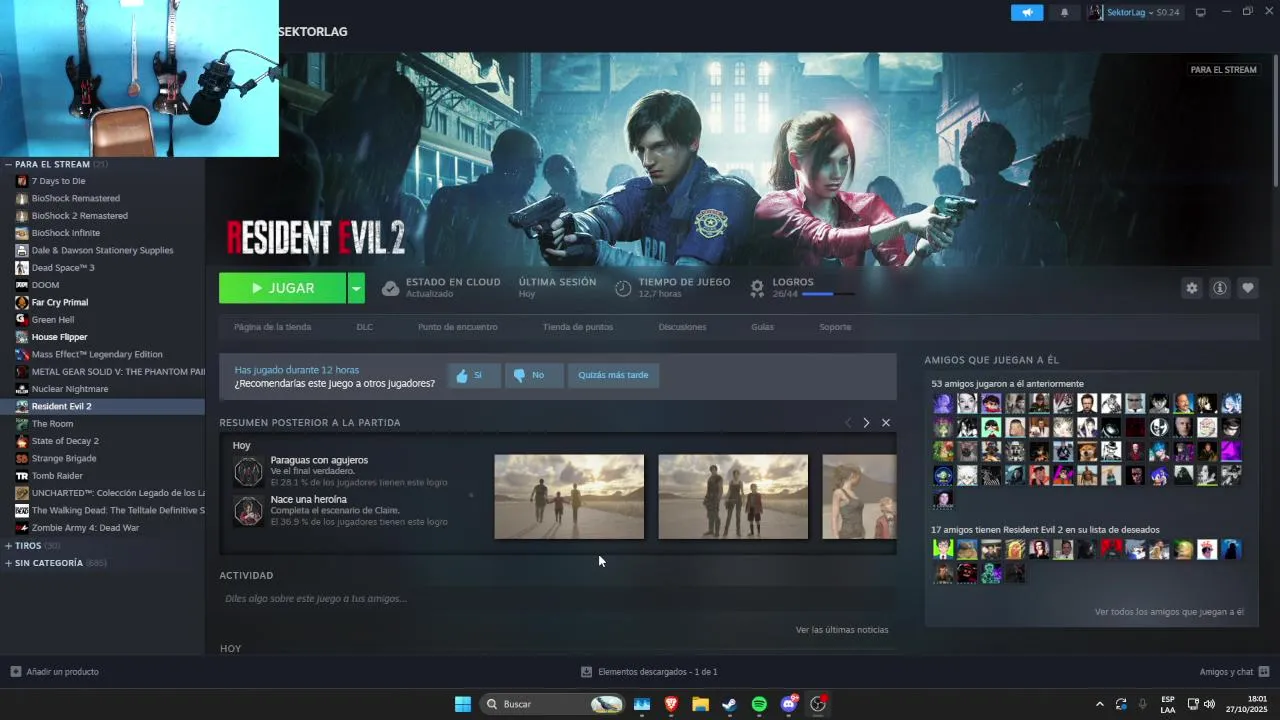Screen dimensions: 1280x720
Task: Open Página de la tienda tab
Action: (272, 327)
